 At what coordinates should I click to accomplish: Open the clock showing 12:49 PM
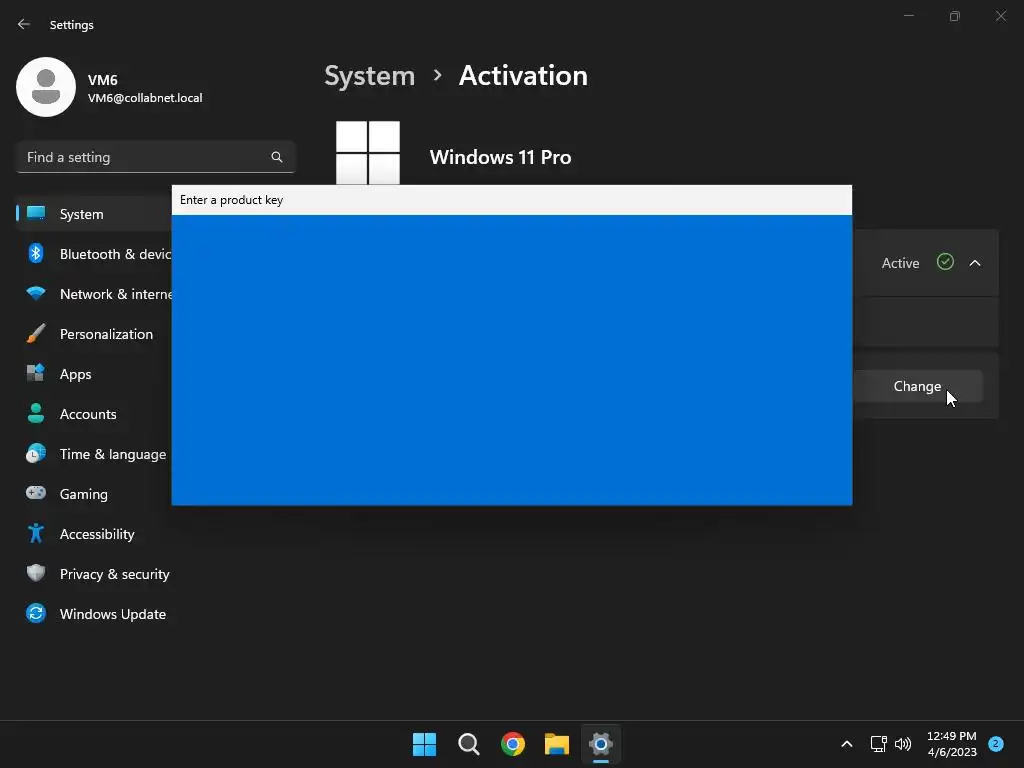(952, 744)
